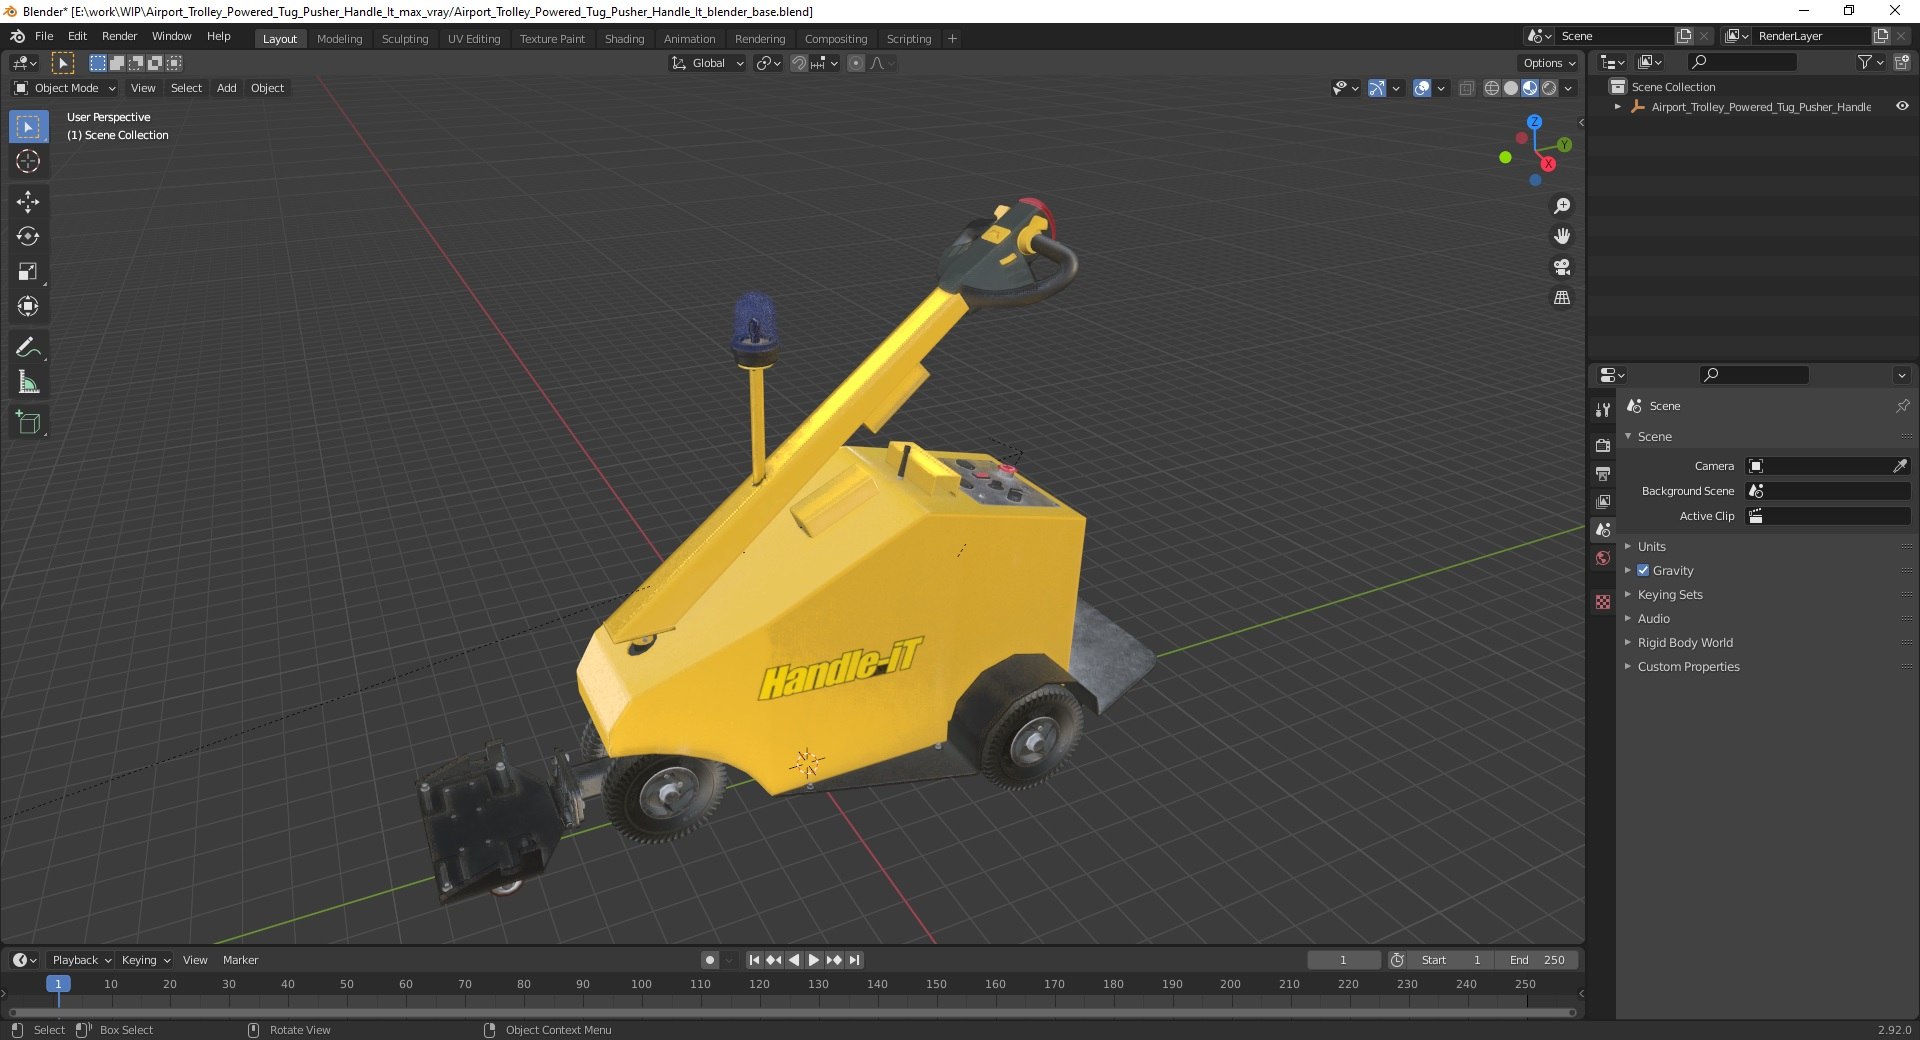Open the Texture properties tab

click(x=1603, y=602)
